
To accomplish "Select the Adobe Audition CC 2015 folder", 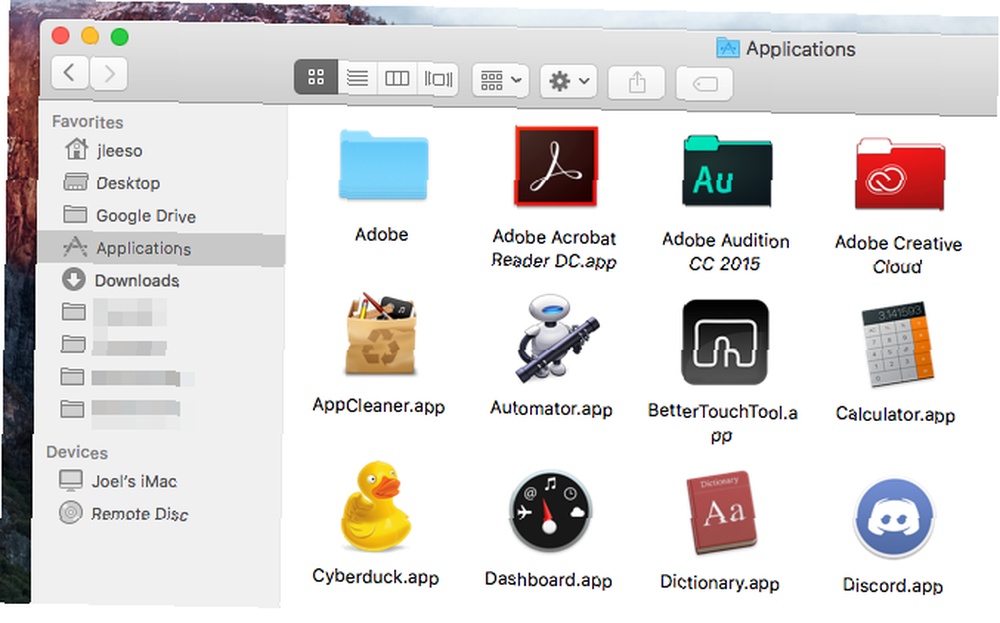I will (x=726, y=171).
